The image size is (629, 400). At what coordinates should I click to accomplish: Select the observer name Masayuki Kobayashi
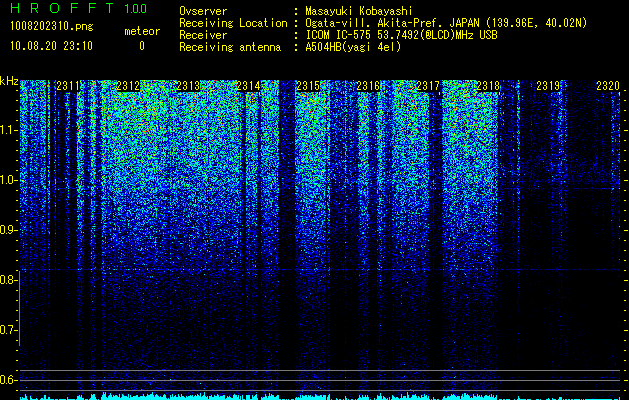tap(359, 11)
